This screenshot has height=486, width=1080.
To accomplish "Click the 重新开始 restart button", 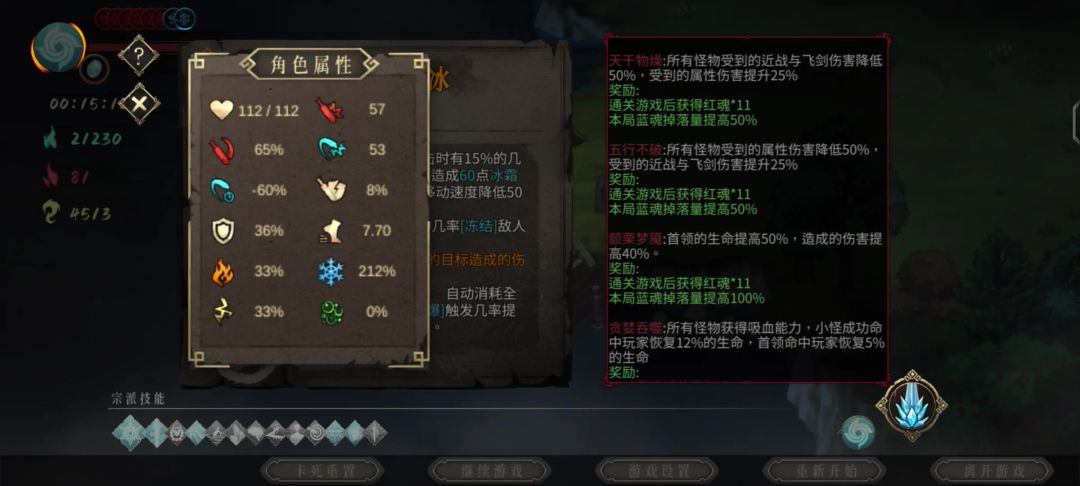I will tap(824, 471).
